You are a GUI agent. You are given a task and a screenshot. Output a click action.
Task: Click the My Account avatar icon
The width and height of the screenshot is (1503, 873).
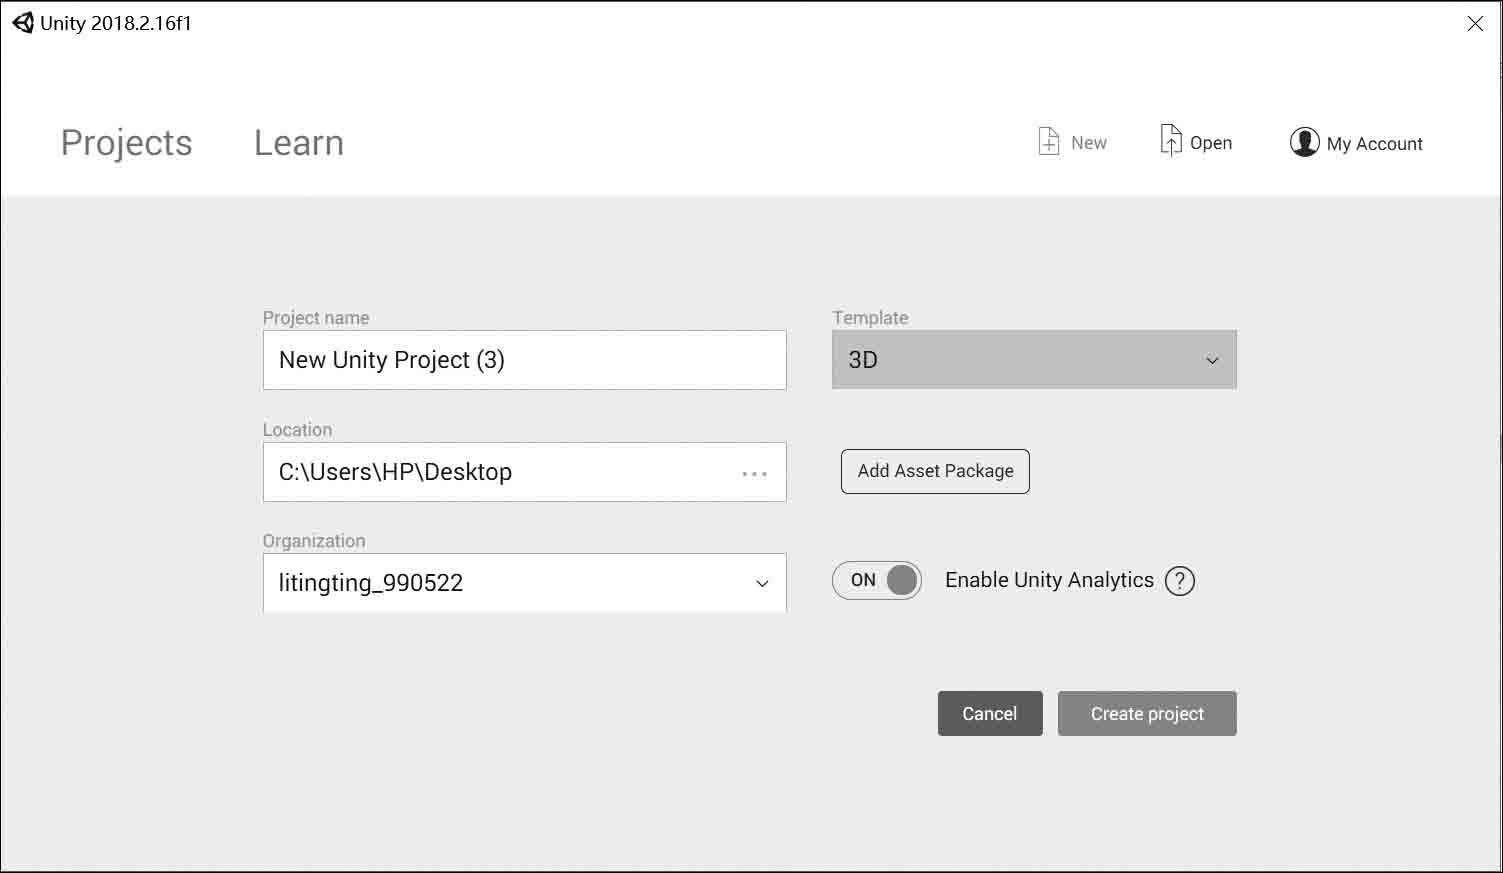point(1304,142)
